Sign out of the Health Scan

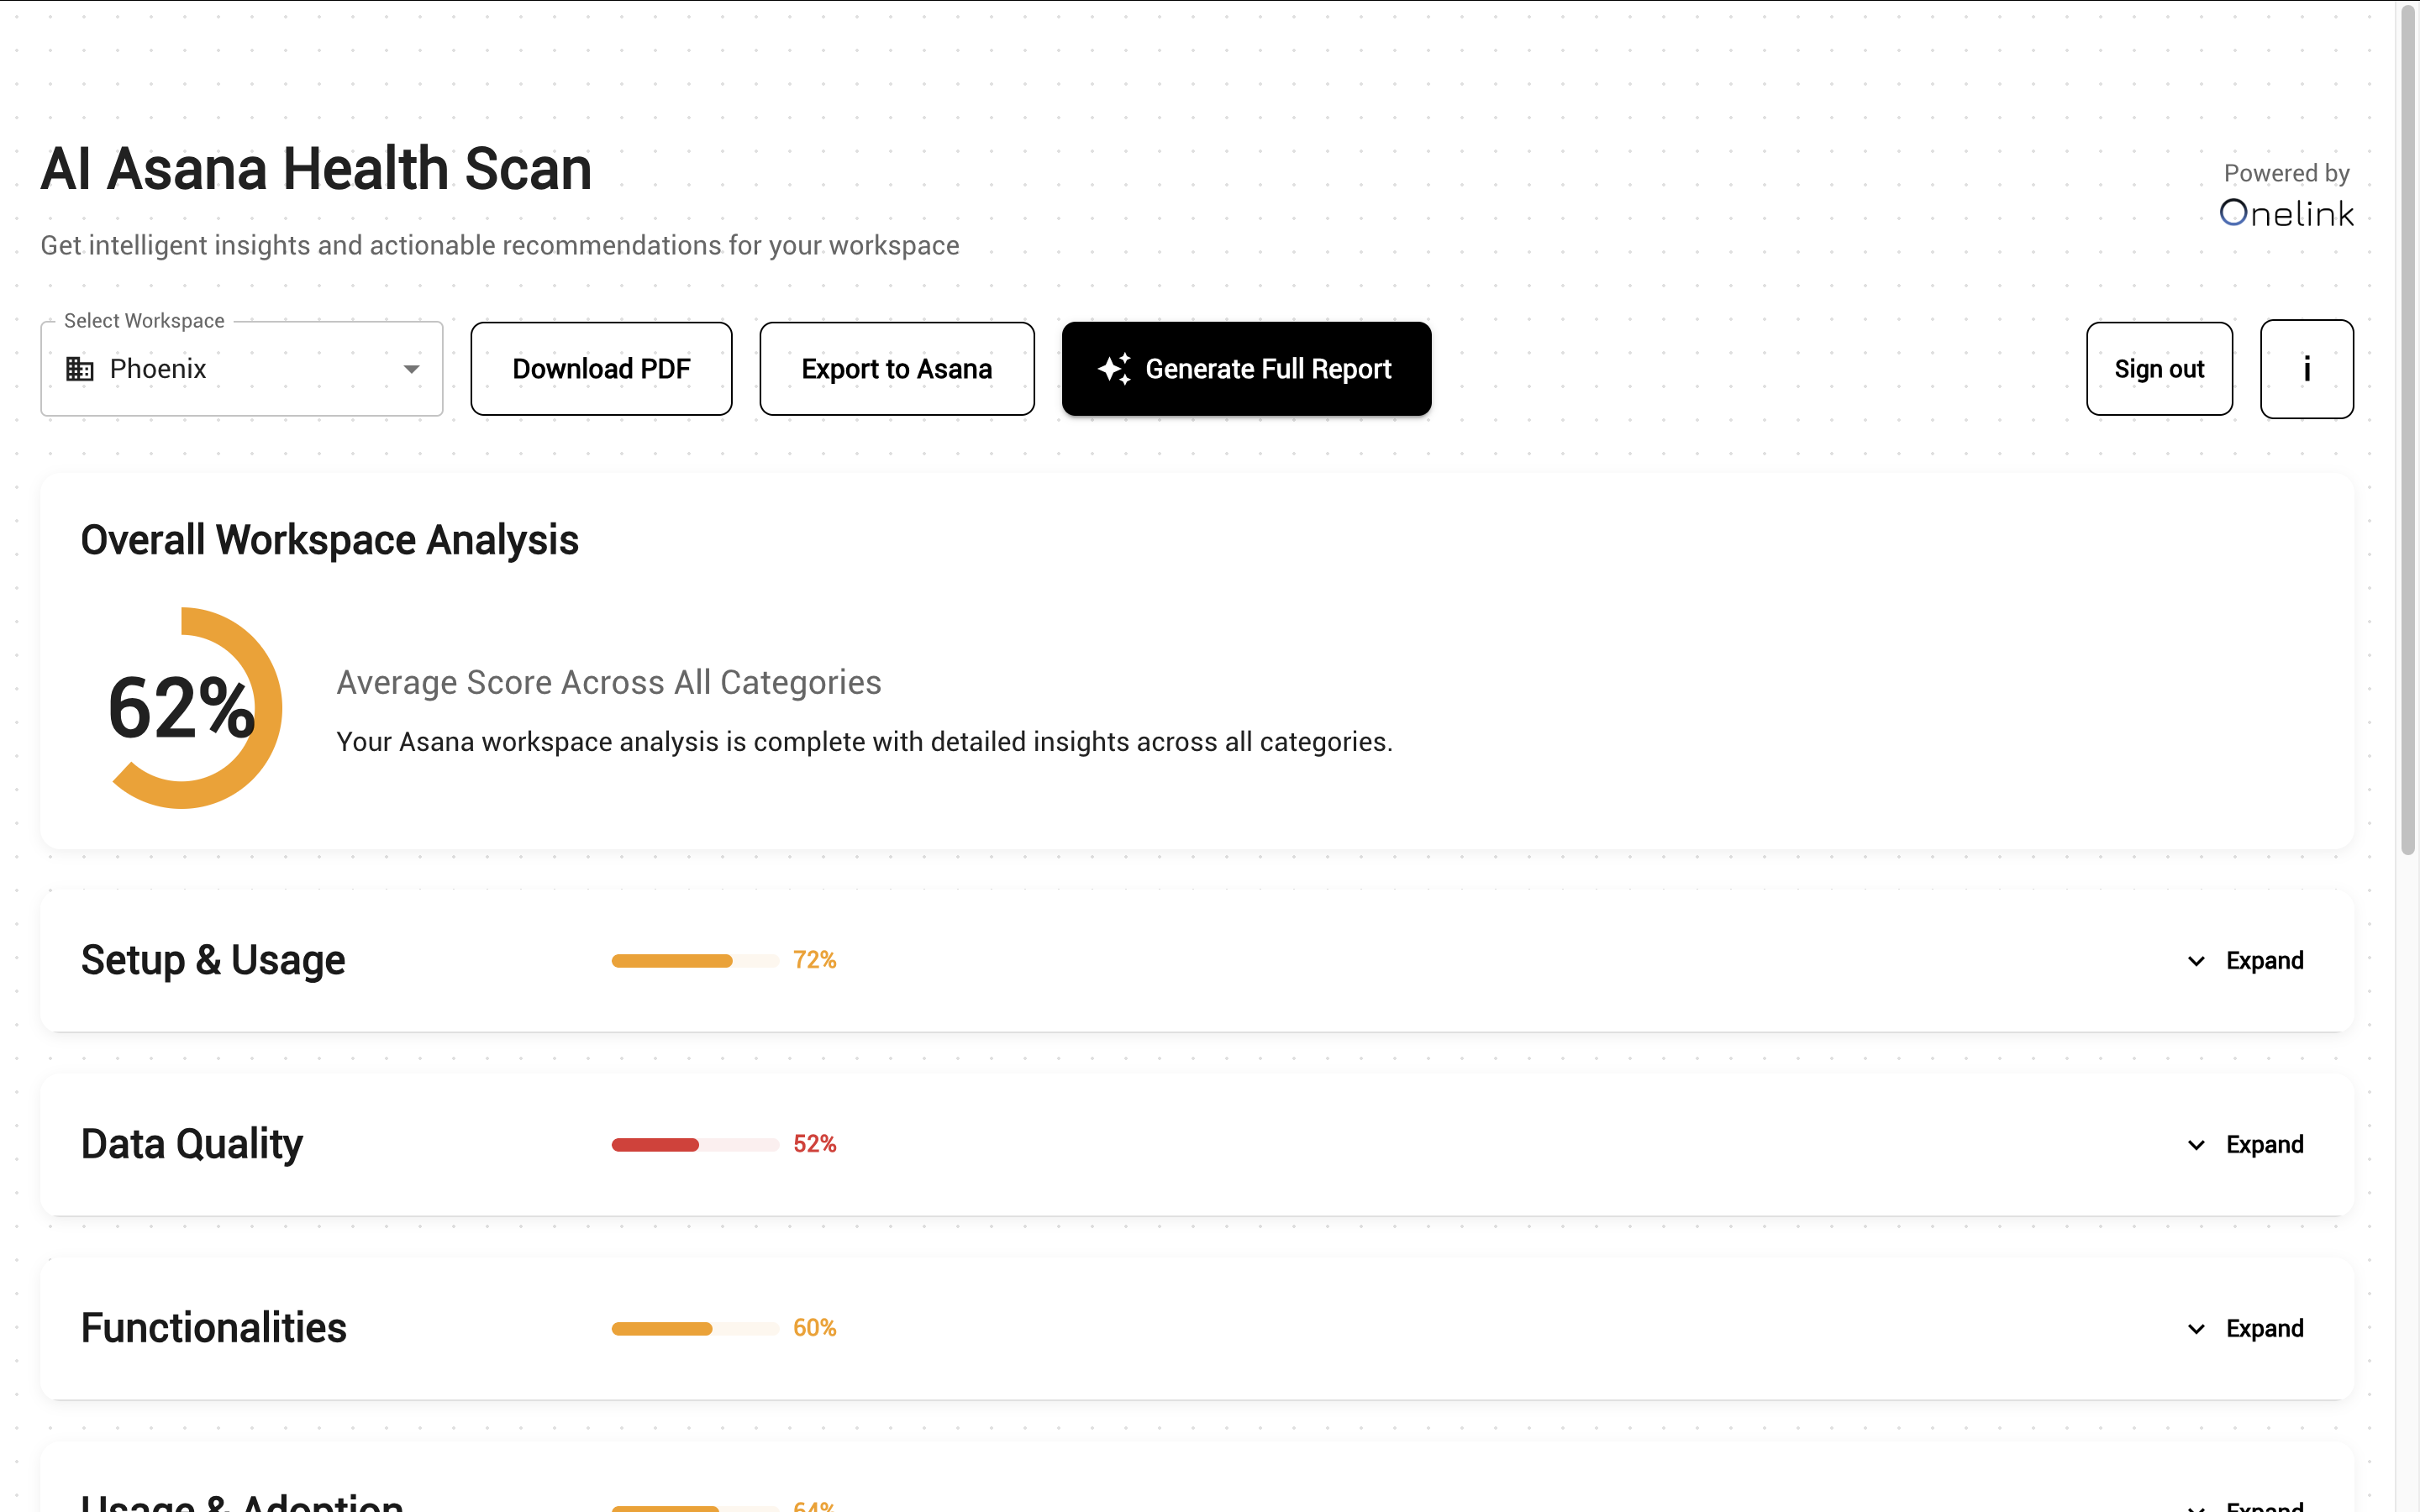2159,368
